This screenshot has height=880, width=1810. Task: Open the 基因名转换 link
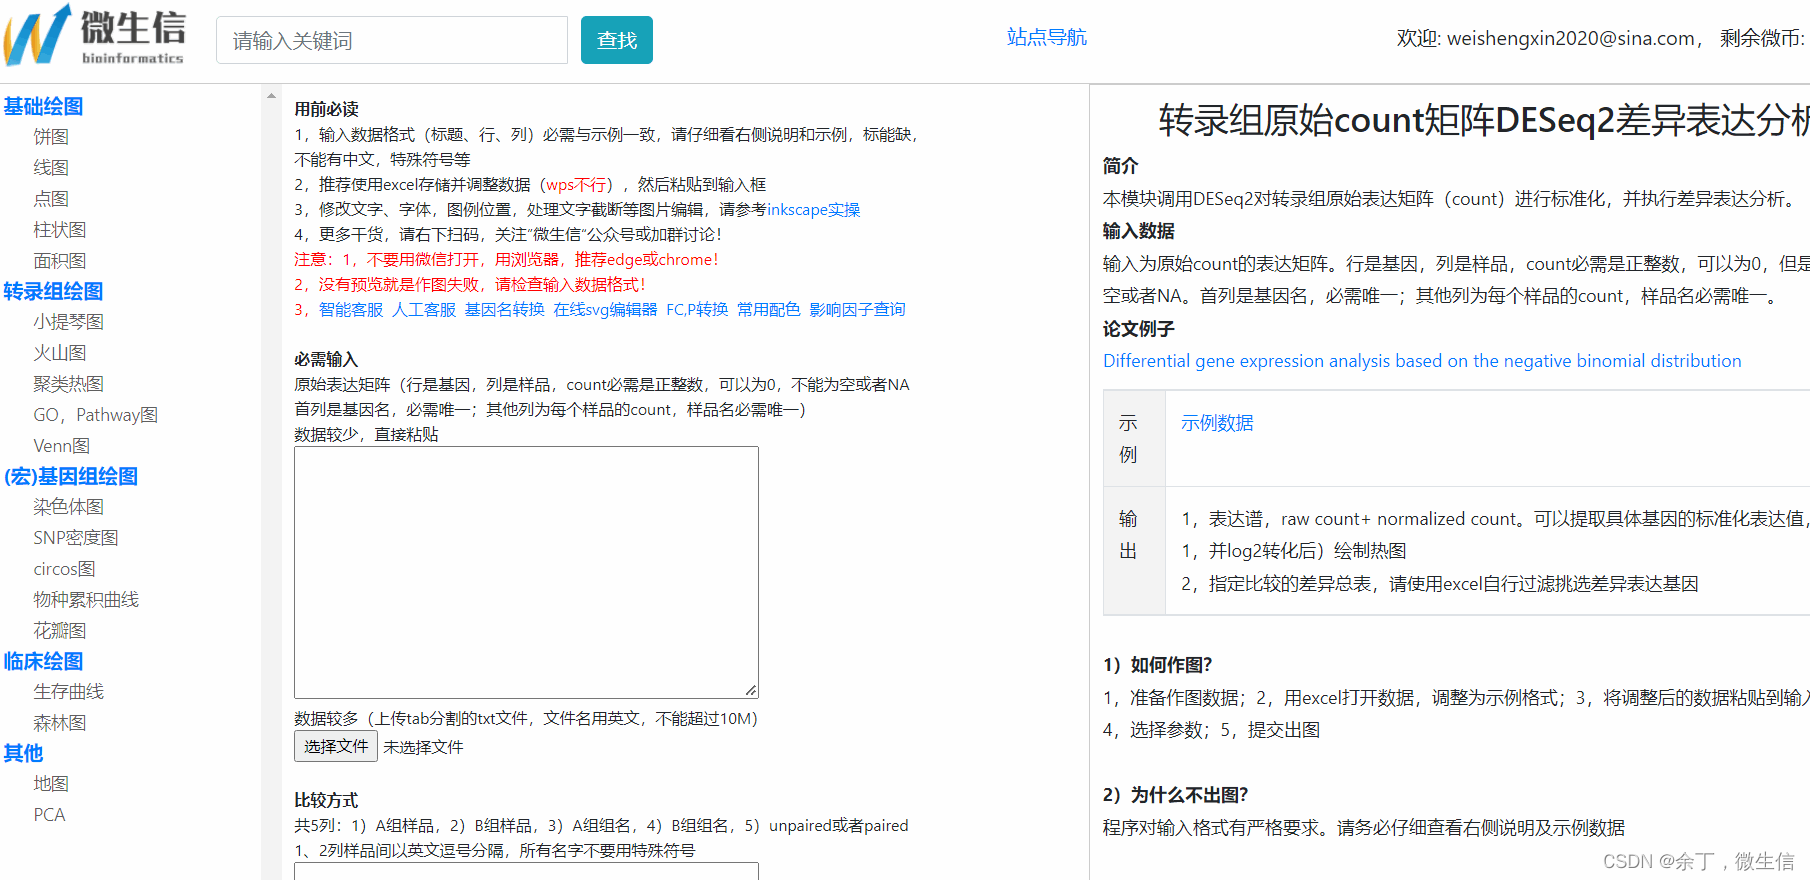505,310
